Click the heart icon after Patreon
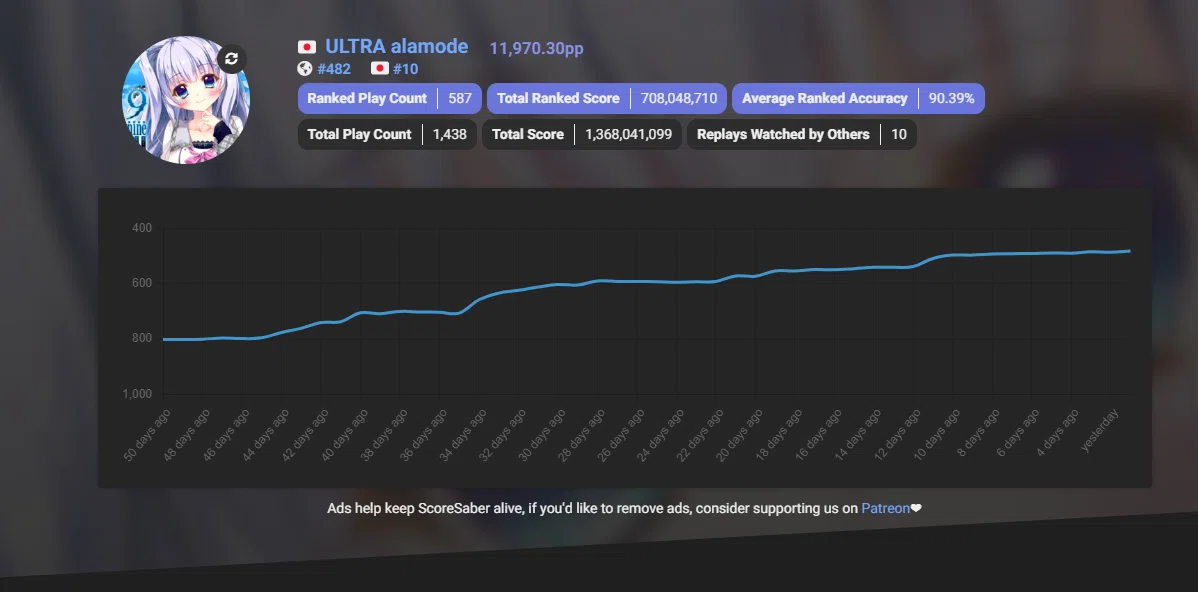This screenshot has height=592, width=1198. click(x=916, y=508)
